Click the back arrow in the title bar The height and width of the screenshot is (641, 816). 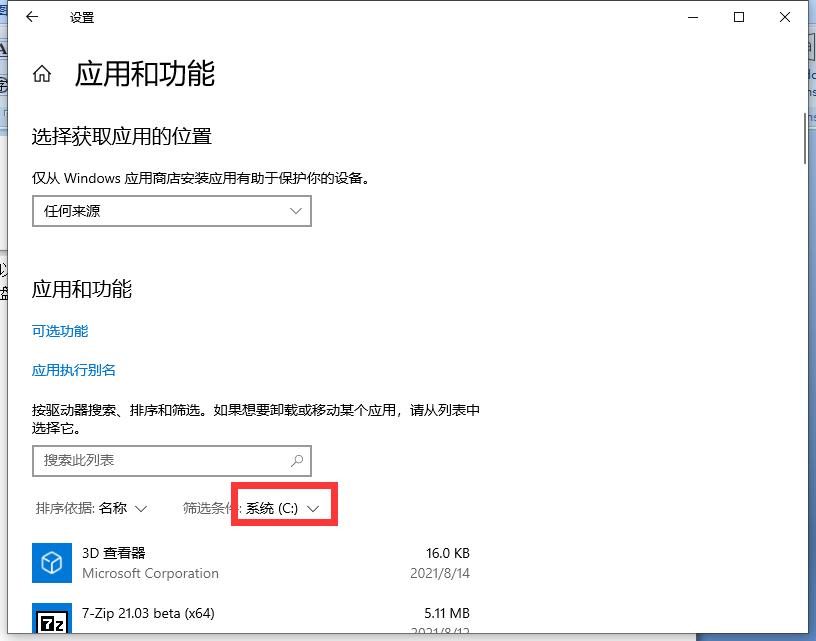[x=31, y=17]
